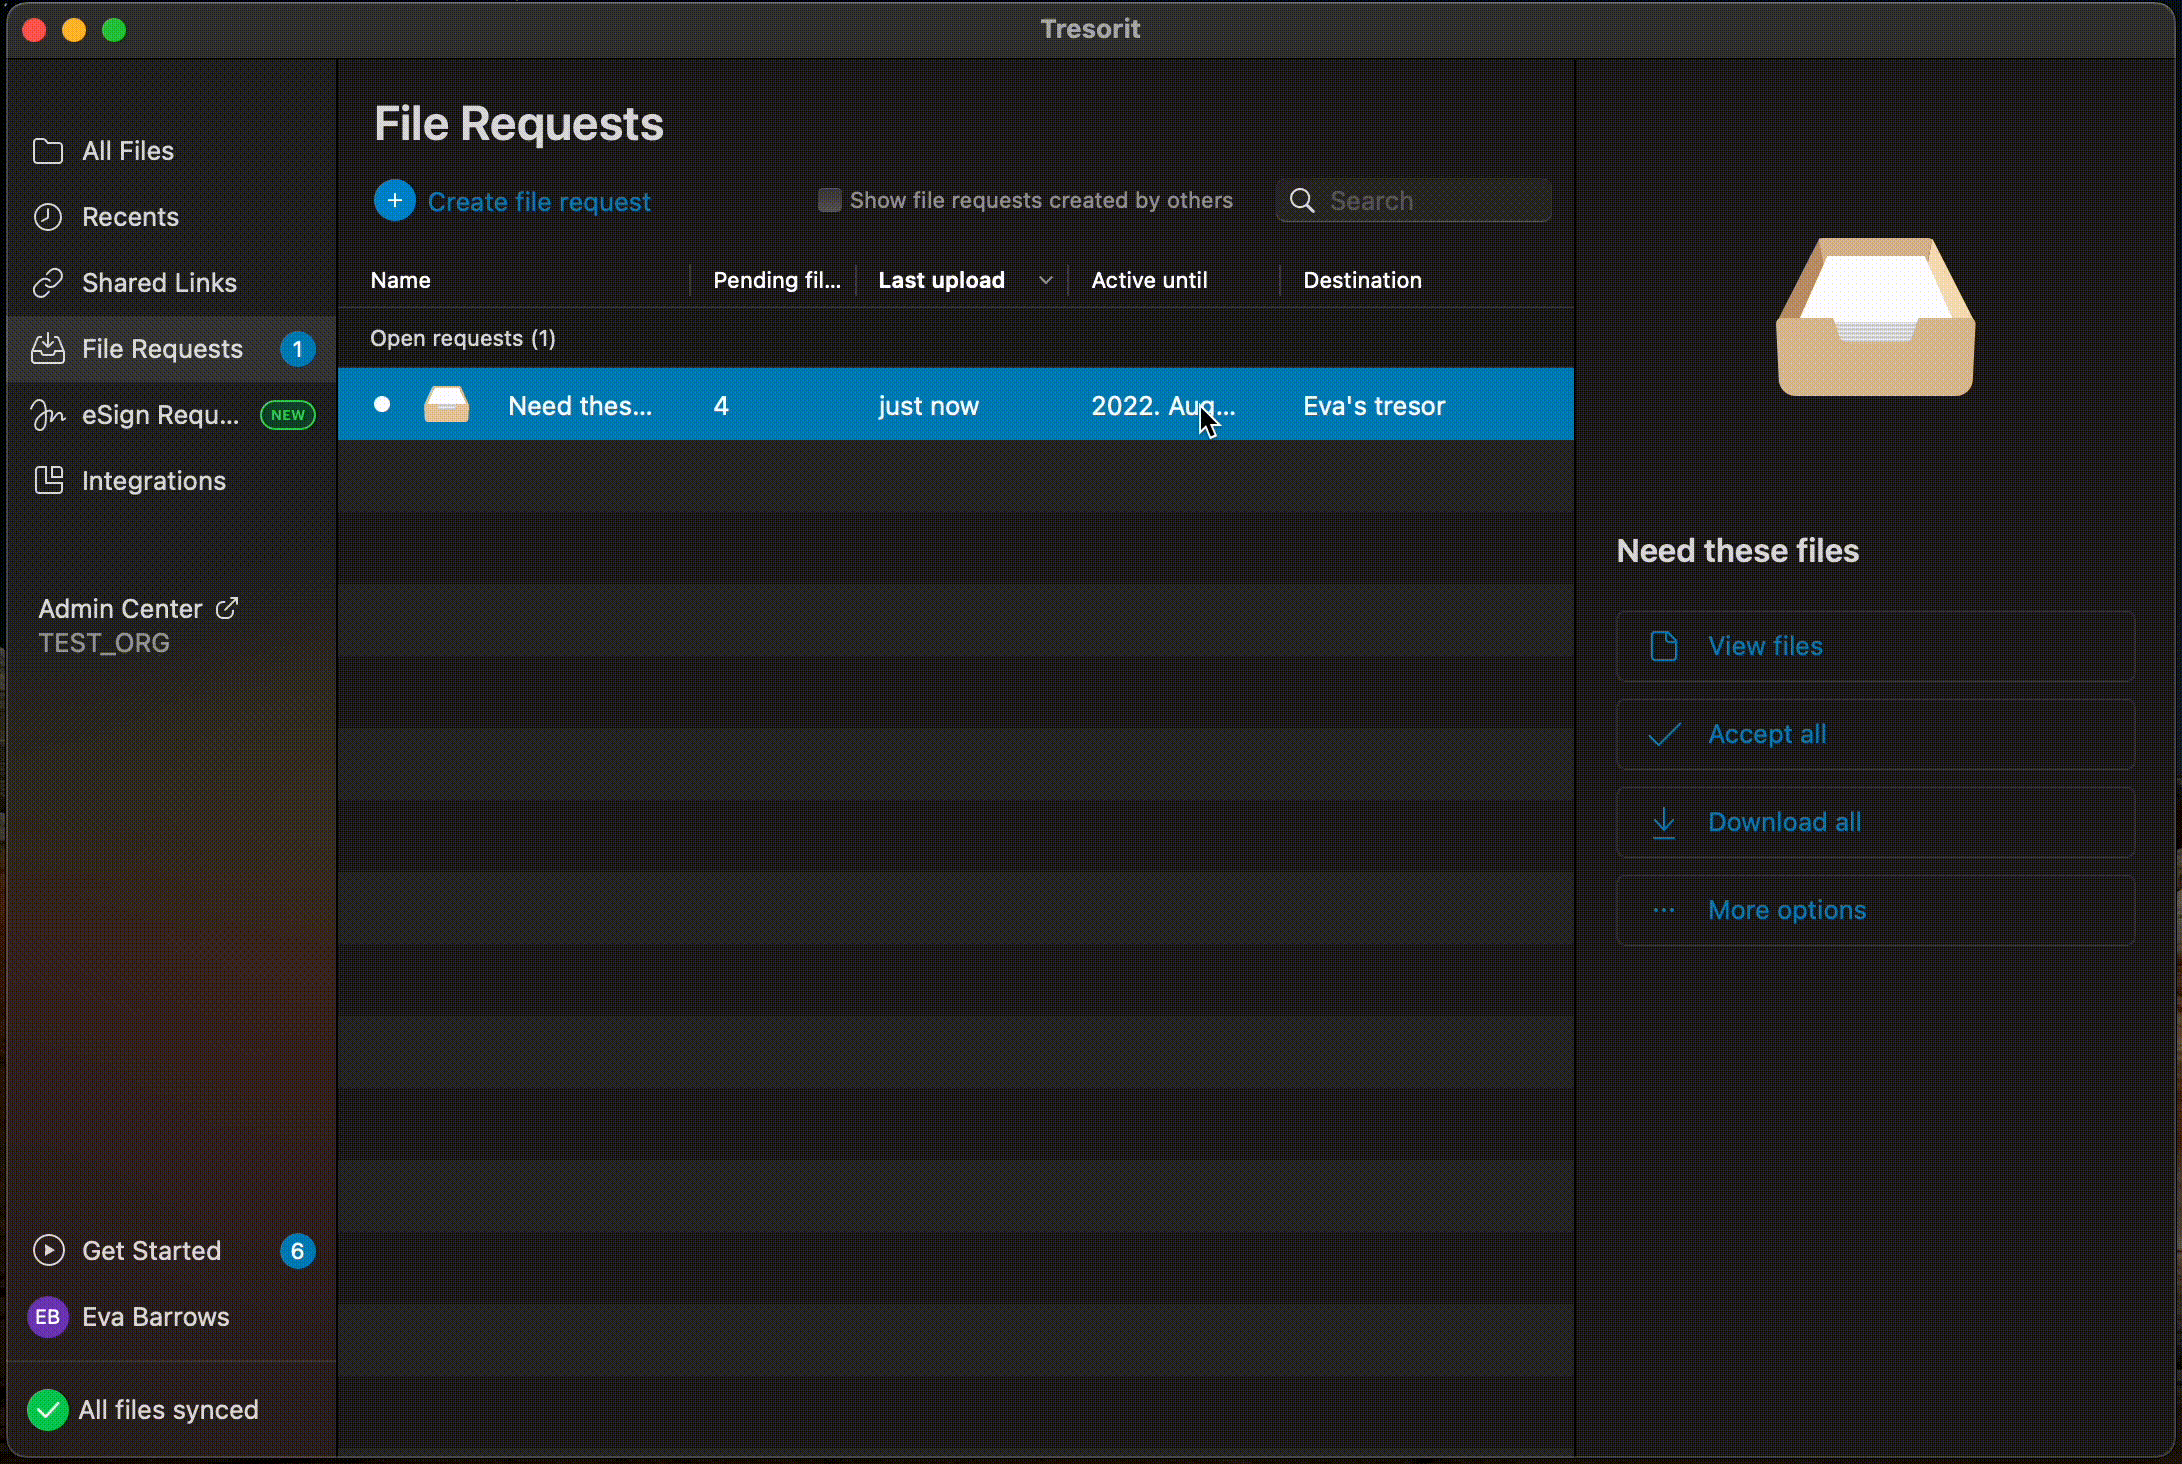Click the More options ellipsis icon
The height and width of the screenshot is (1464, 2182).
click(x=1664, y=910)
